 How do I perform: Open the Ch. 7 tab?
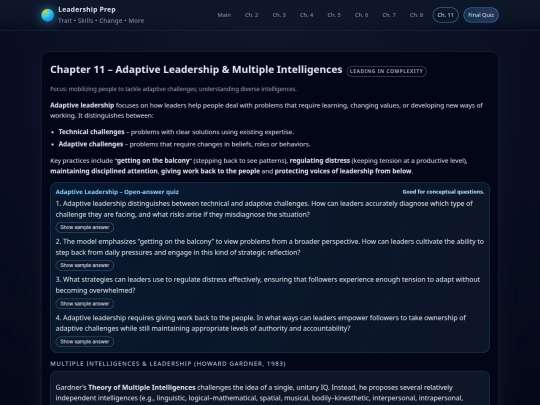(x=389, y=15)
